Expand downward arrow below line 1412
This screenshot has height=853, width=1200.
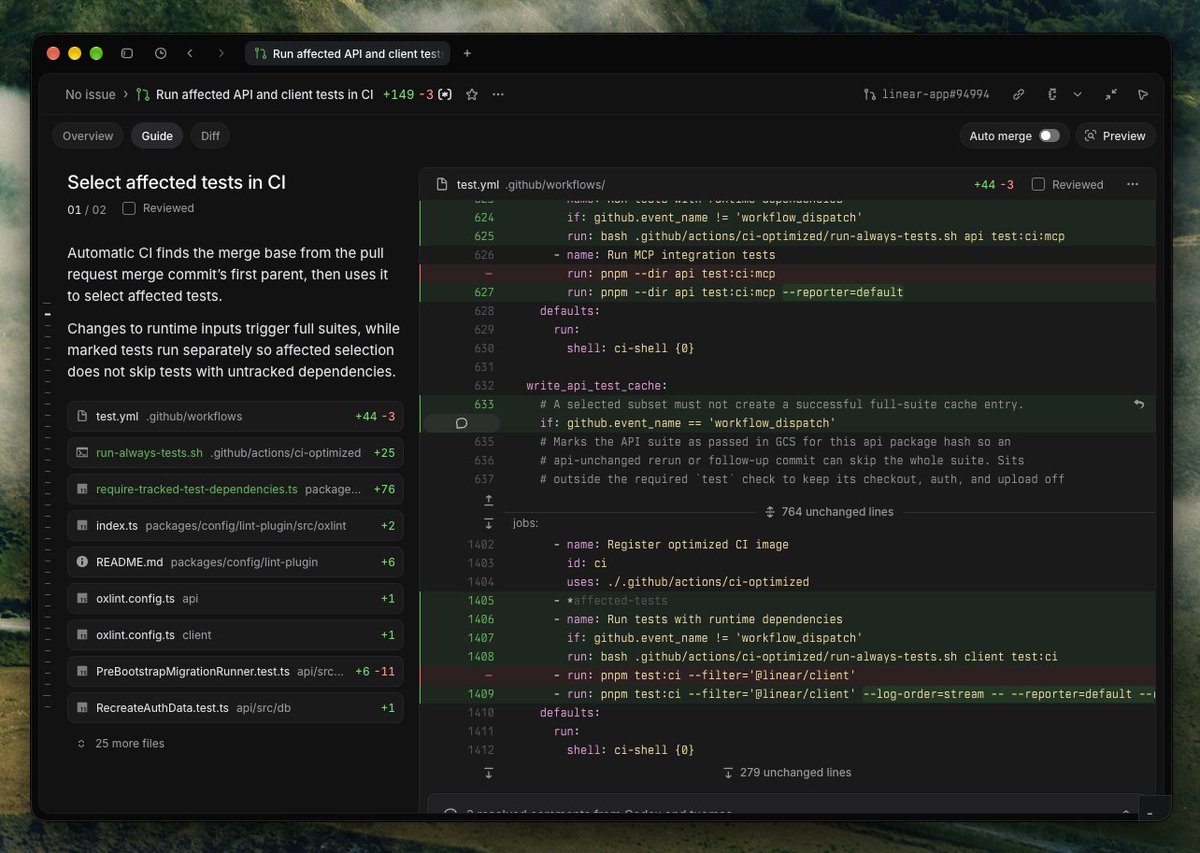coord(488,772)
